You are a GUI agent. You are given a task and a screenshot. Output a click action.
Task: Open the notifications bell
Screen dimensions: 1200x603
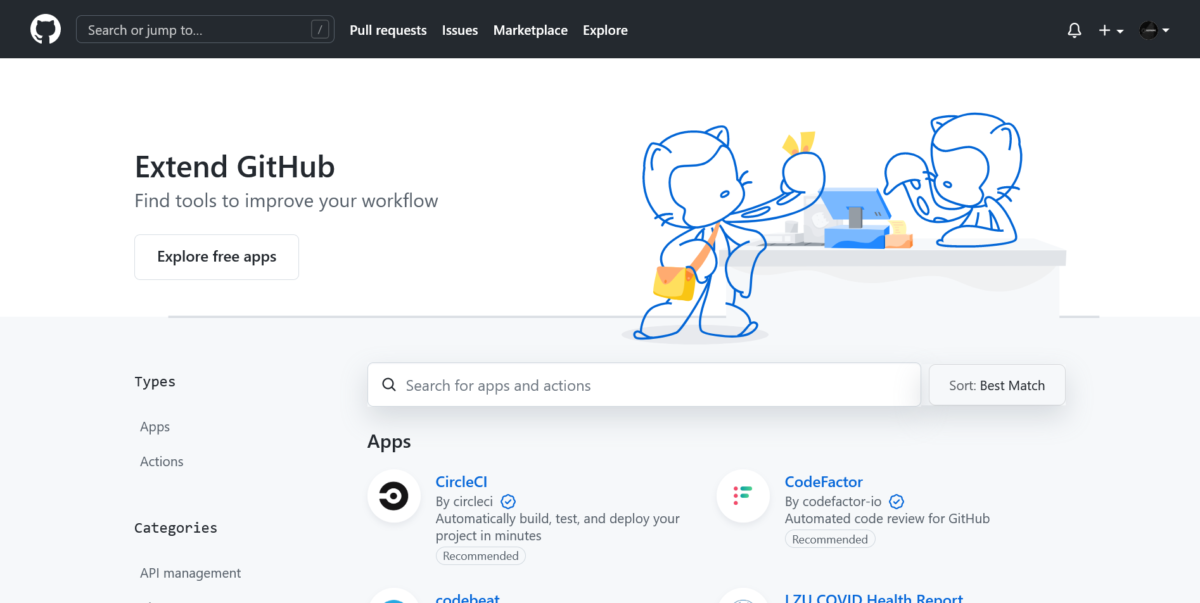[1074, 30]
